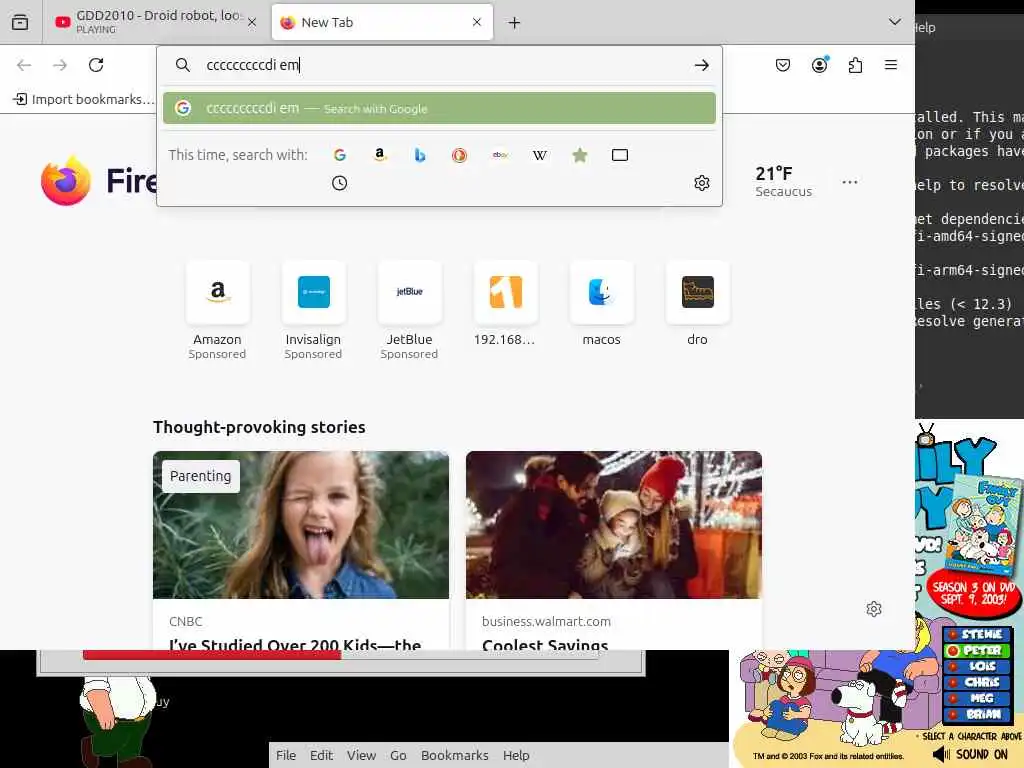Search this time with eBay icon
Viewport: 1024px width, 768px height.
click(x=500, y=155)
